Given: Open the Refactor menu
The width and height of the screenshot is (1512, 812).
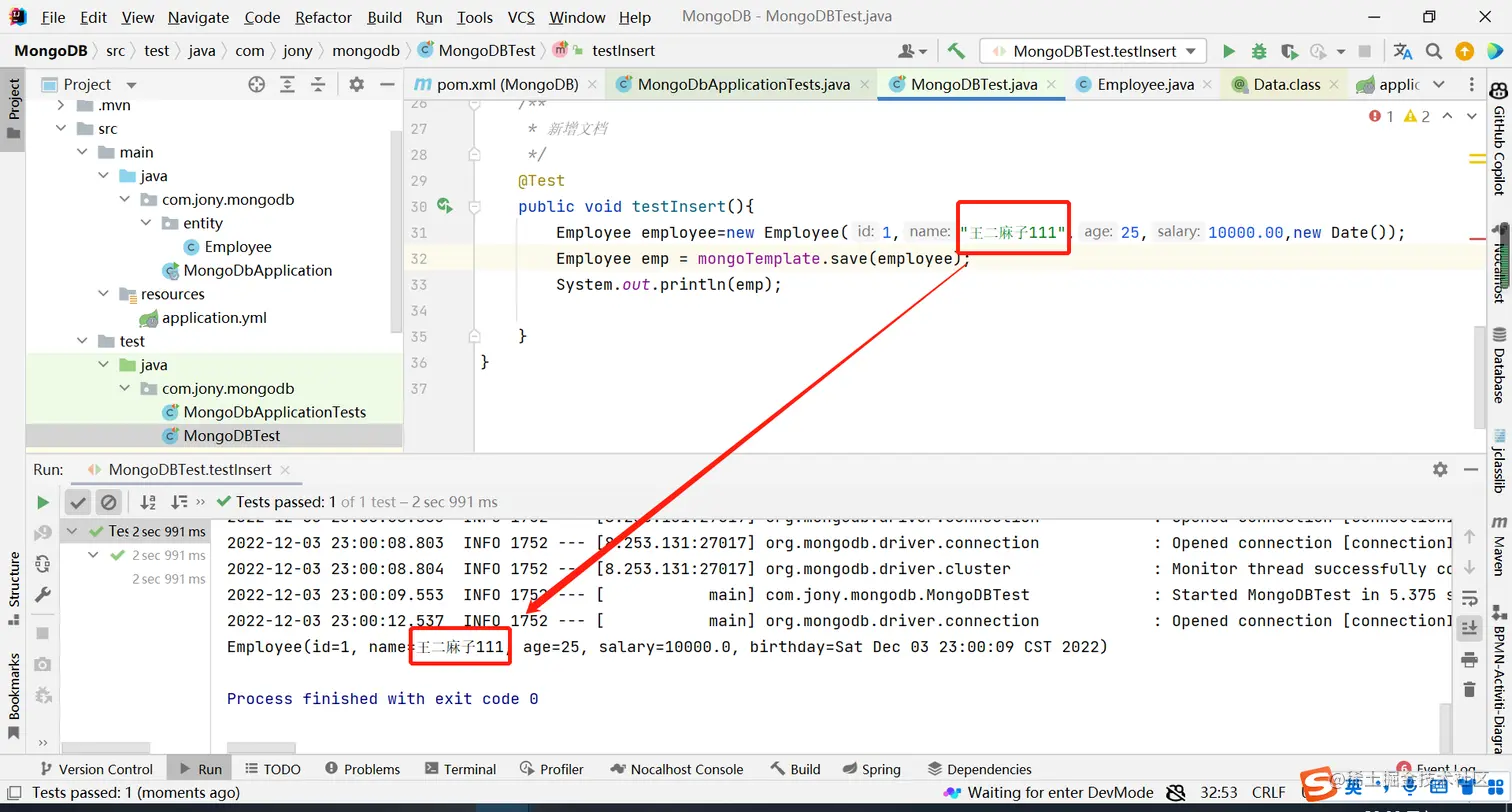Looking at the screenshot, I should 324,17.
